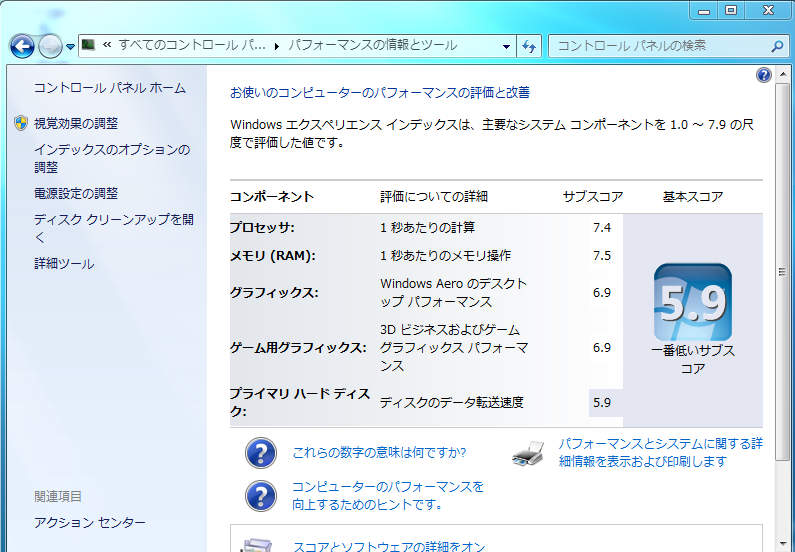The width and height of the screenshot is (795, 552).
Task: Click 基本スコア column header
Action: [x=693, y=197]
